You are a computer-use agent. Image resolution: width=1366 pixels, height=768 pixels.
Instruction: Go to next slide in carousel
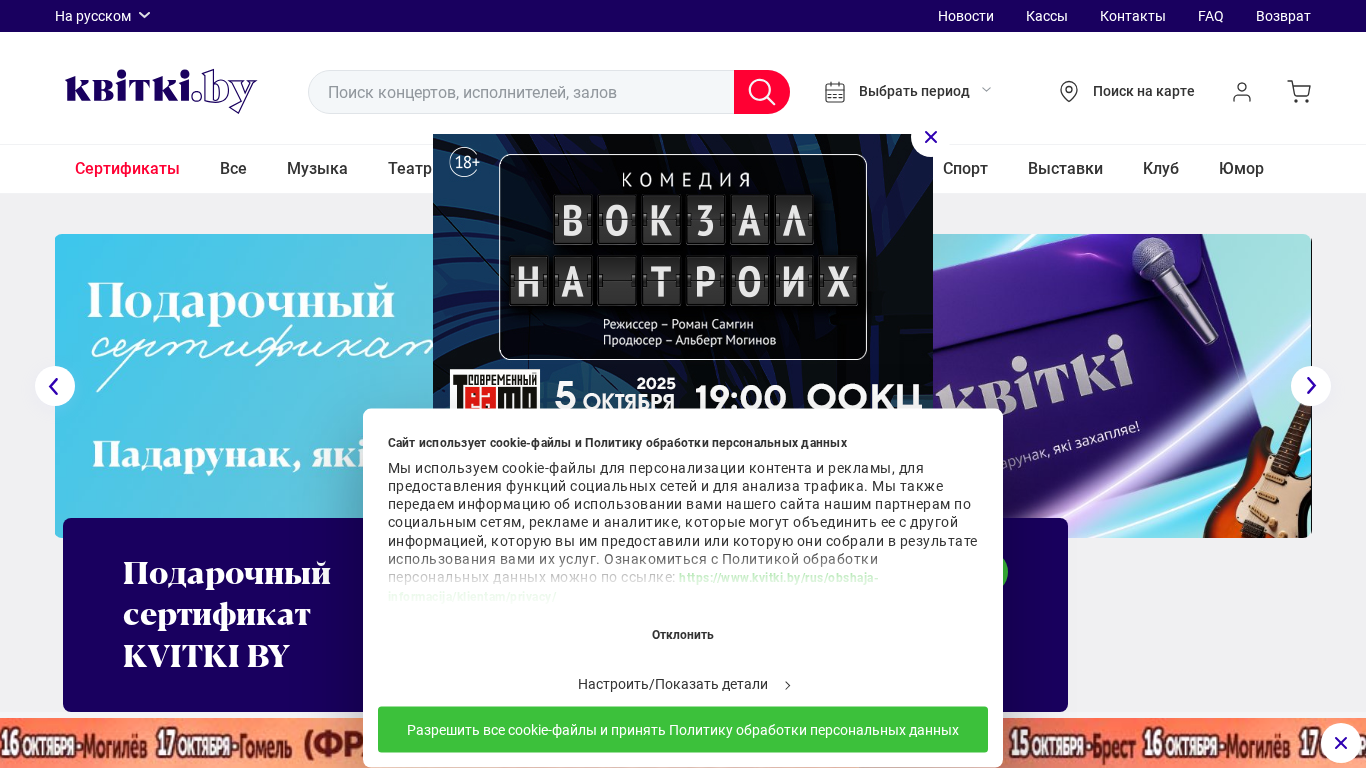click(x=1311, y=386)
